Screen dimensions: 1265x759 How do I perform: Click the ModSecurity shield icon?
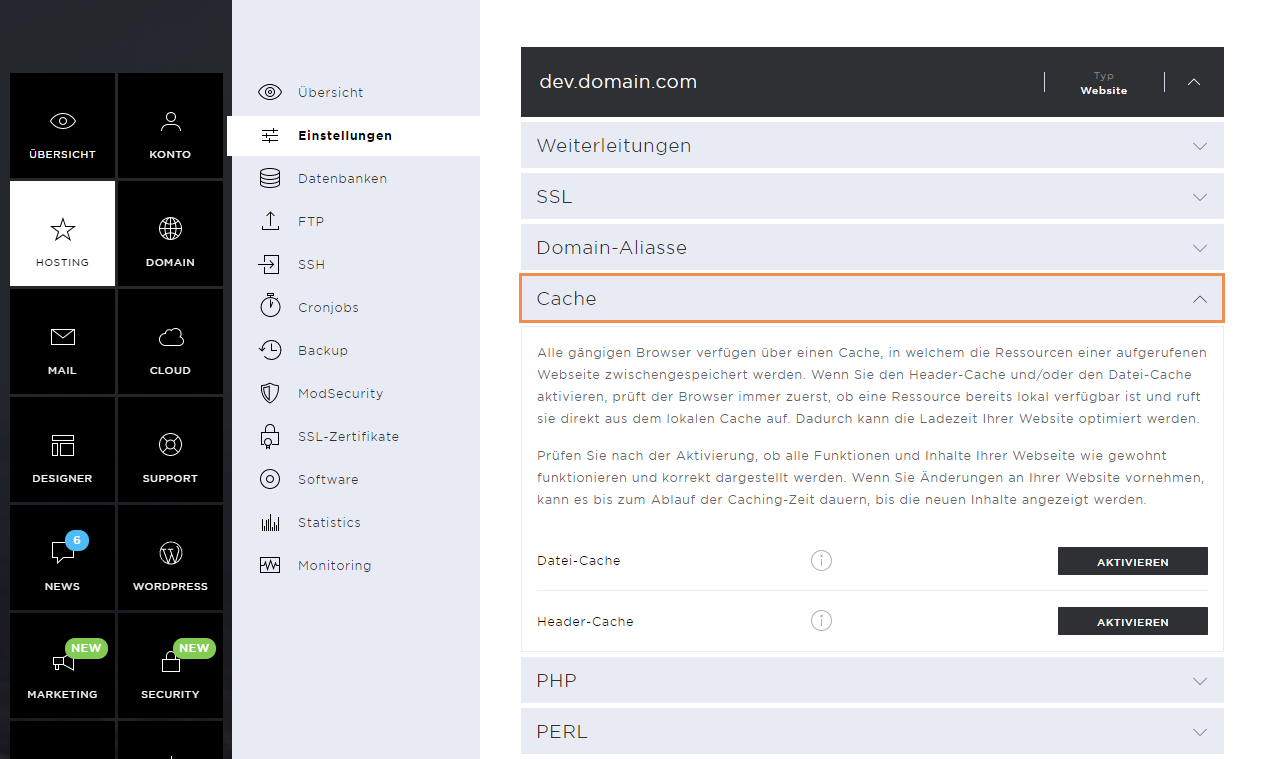click(x=270, y=393)
